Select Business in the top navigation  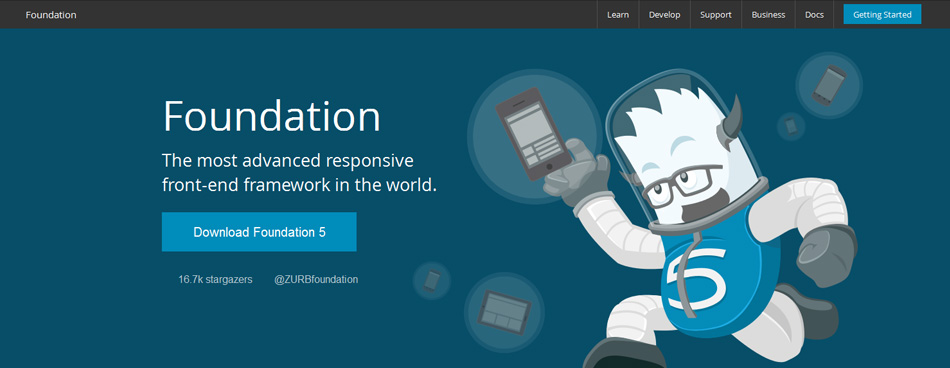tap(768, 15)
